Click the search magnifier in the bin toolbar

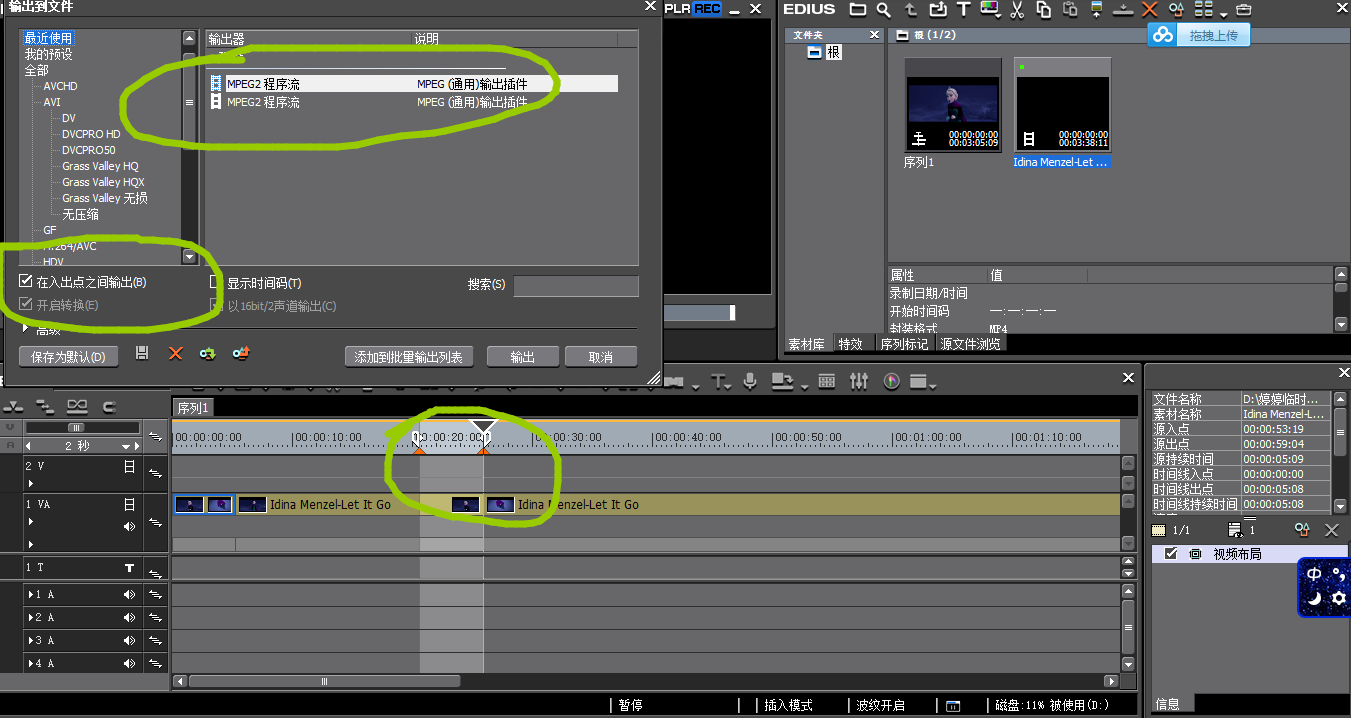pyautogui.click(x=884, y=10)
